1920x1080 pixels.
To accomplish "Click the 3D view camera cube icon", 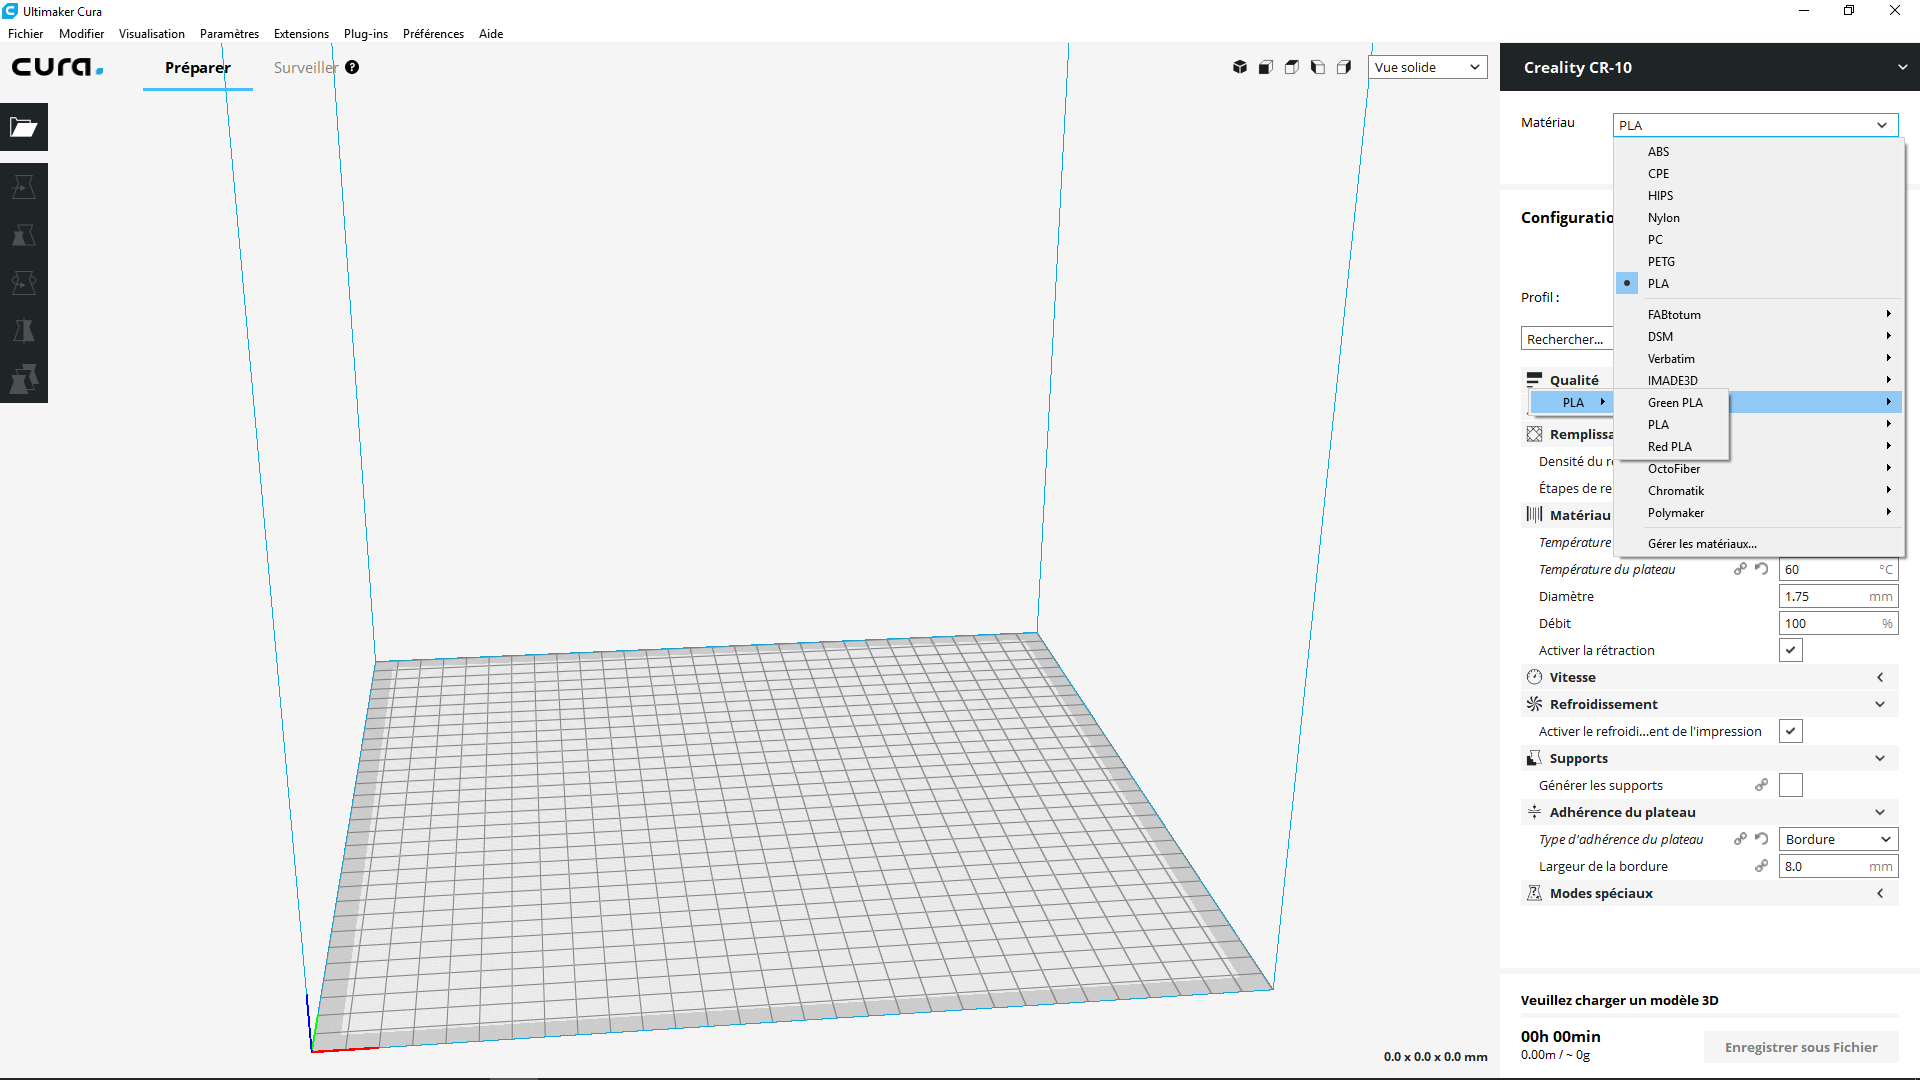I will [1240, 67].
